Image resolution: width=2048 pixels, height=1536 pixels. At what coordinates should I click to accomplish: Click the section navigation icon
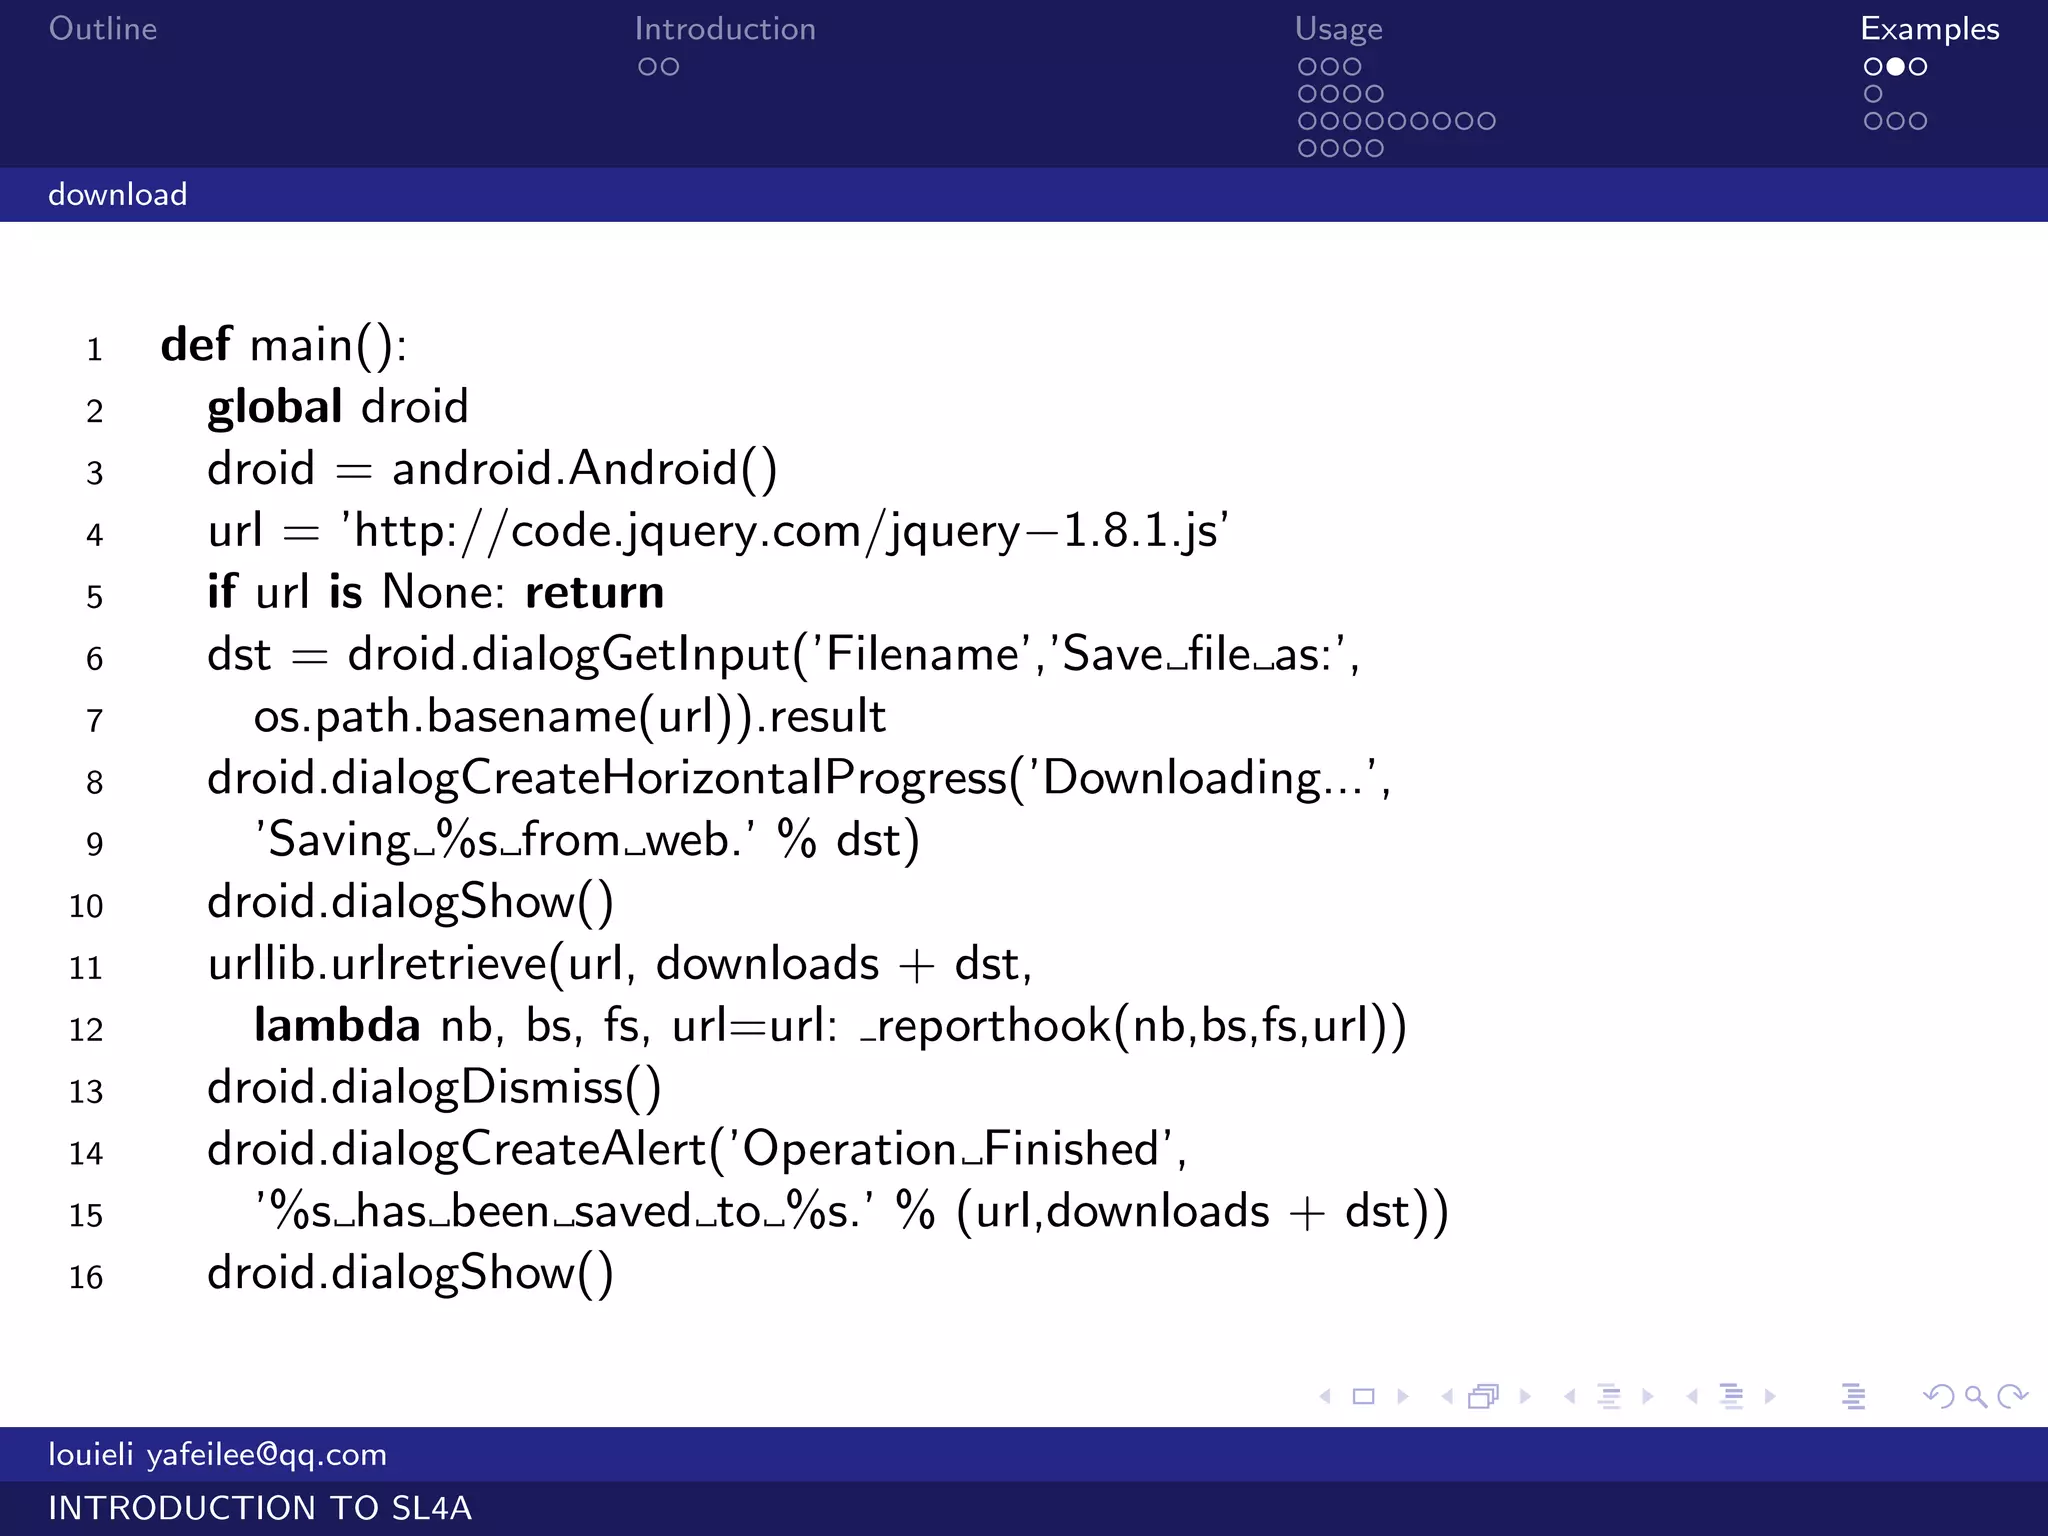(1731, 1396)
